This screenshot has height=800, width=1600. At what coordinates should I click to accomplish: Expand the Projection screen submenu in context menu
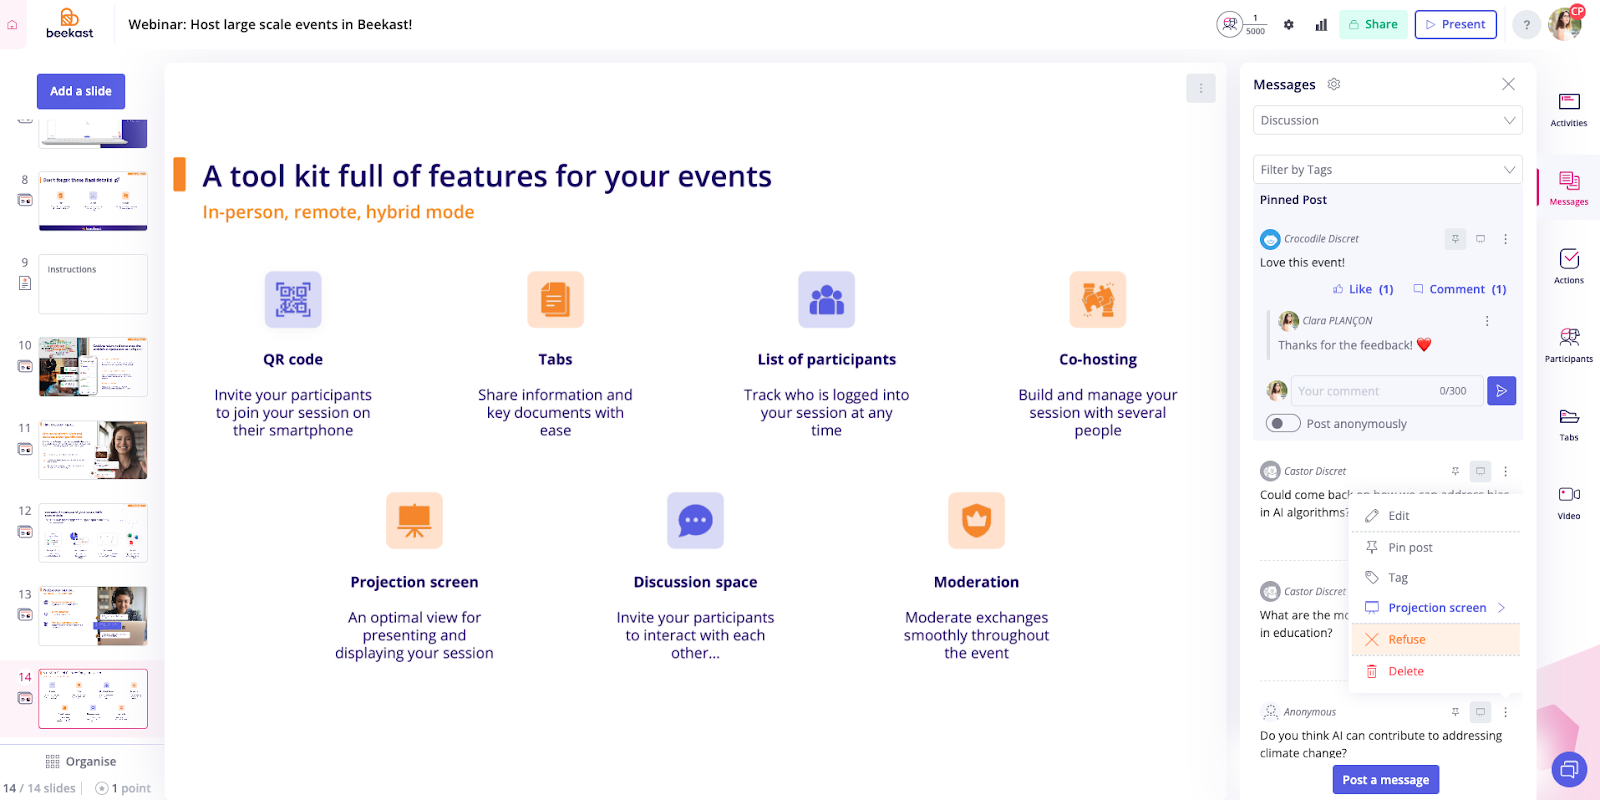tap(1435, 607)
